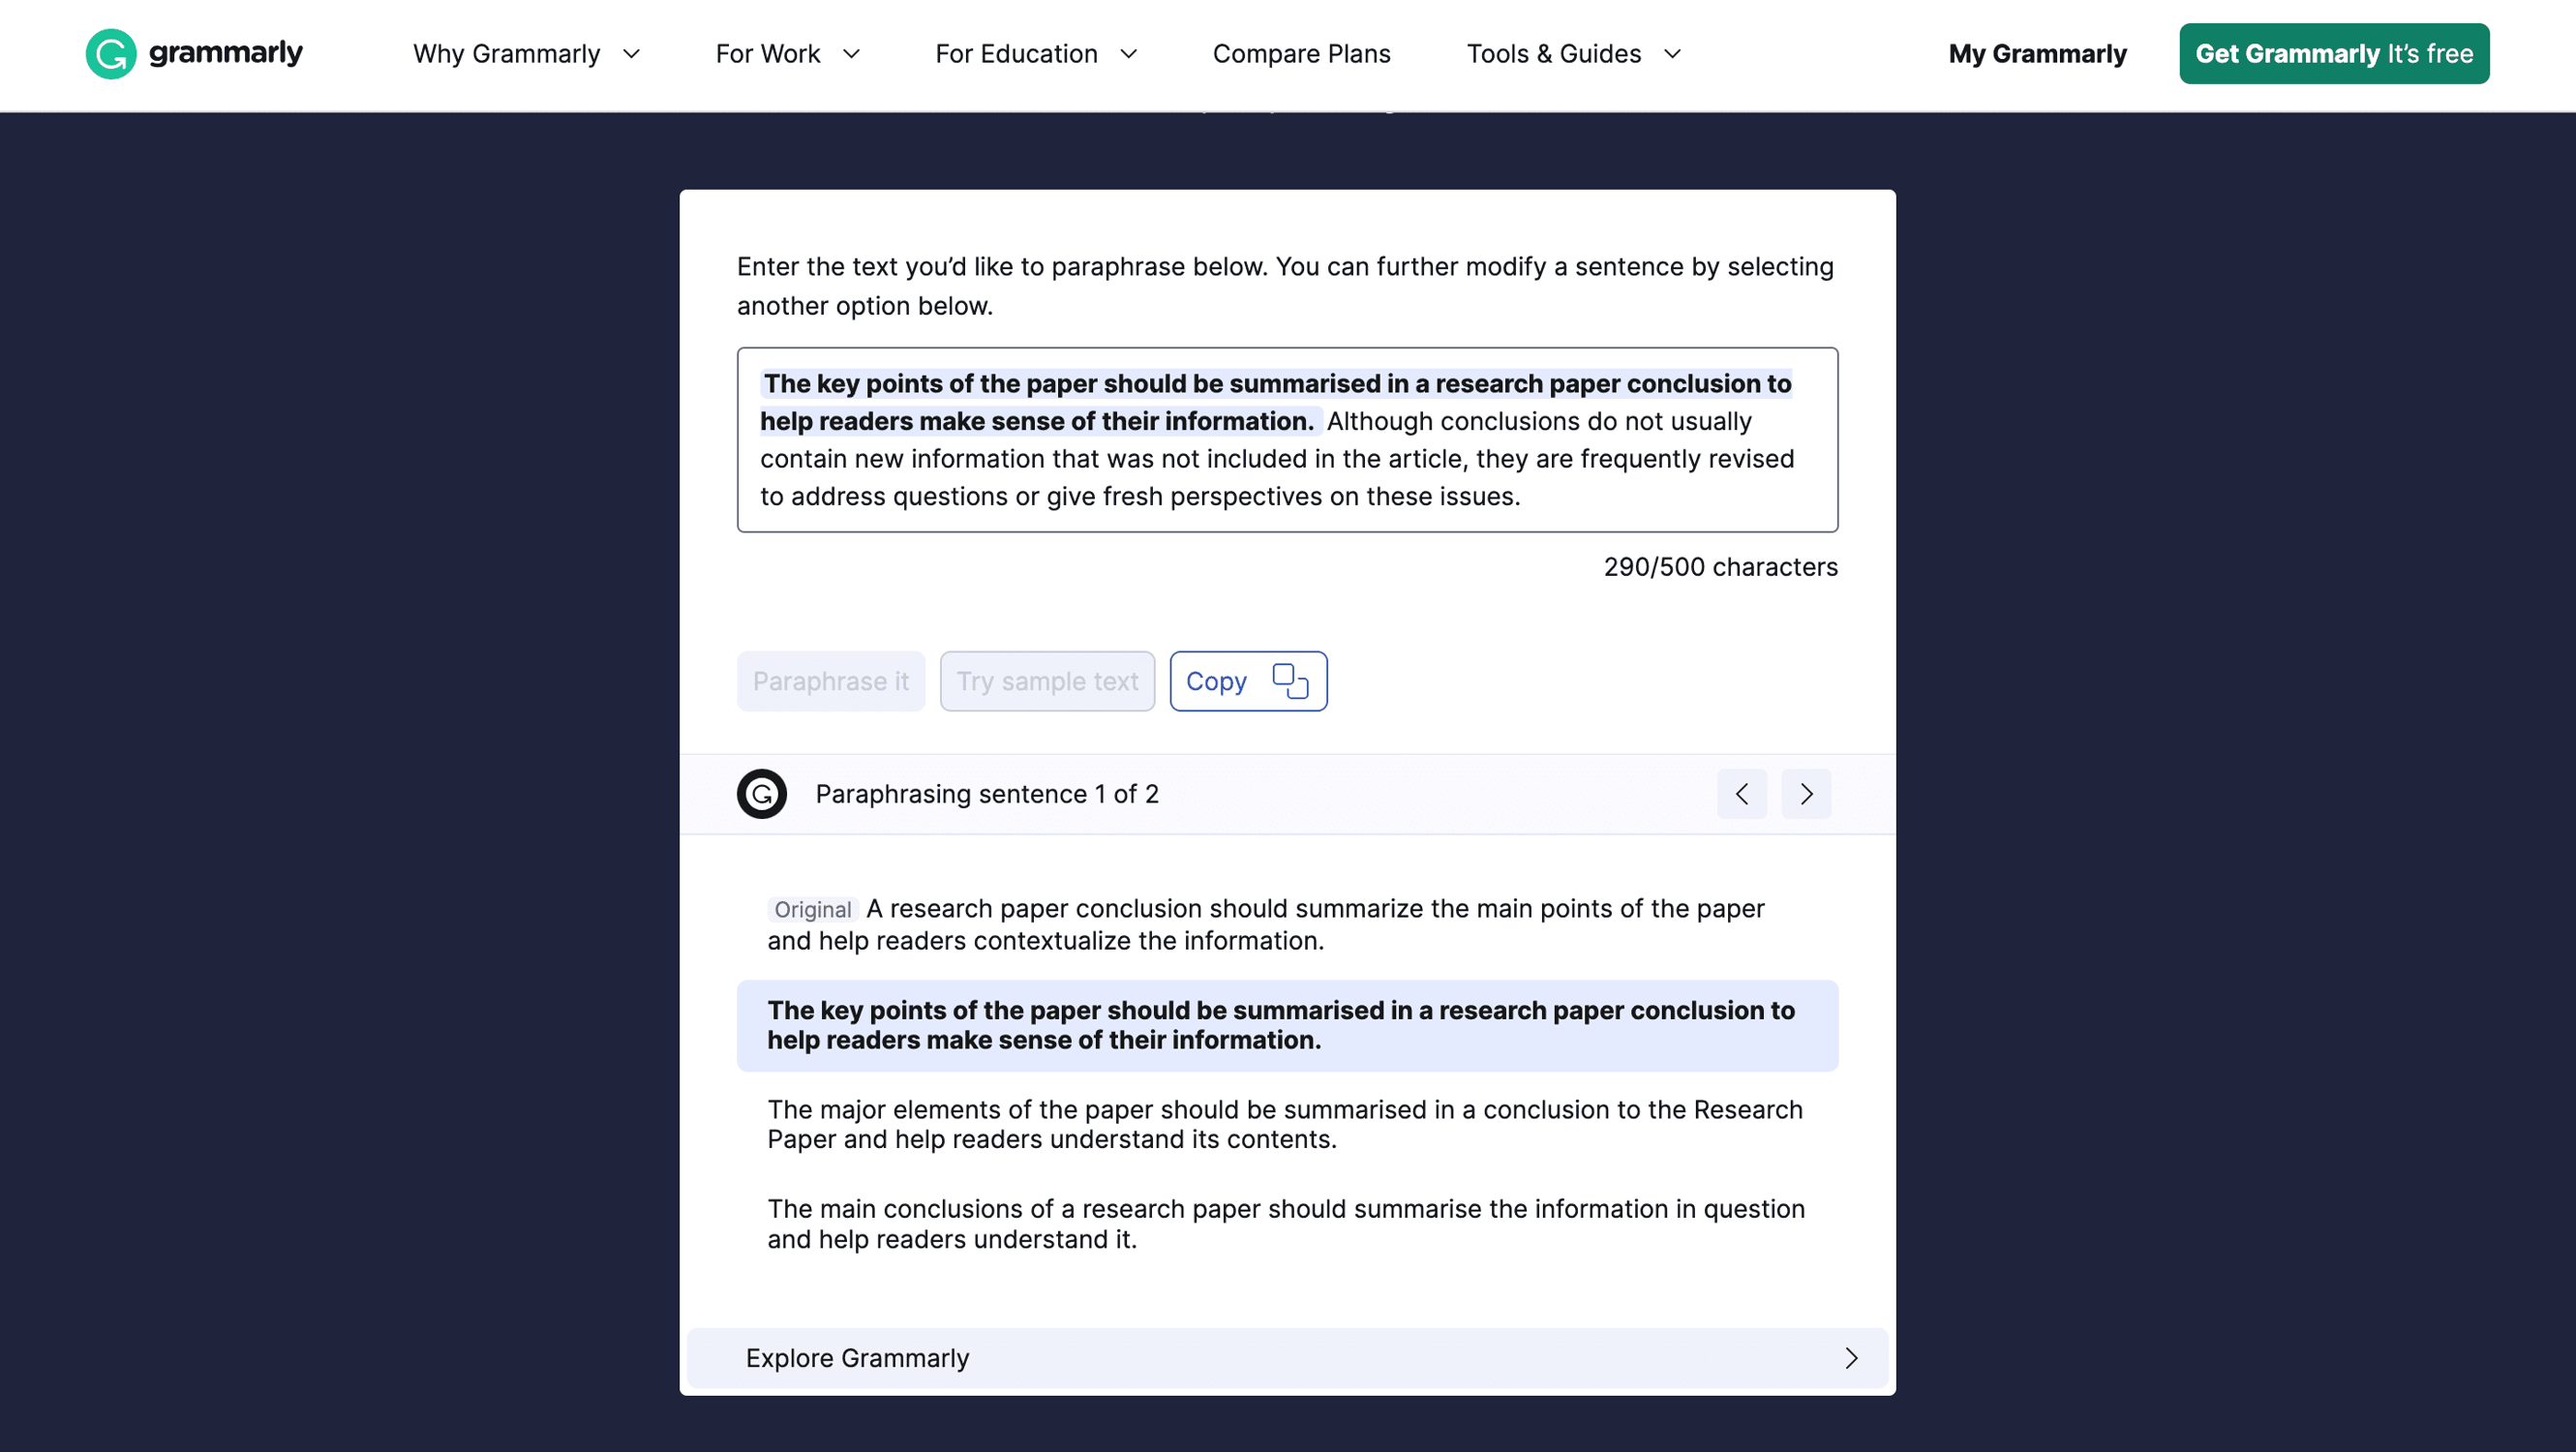This screenshot has height=1452, width=2576.
Task: Select Compare Plans in the navigation bar
Action: click(1301, 53)
